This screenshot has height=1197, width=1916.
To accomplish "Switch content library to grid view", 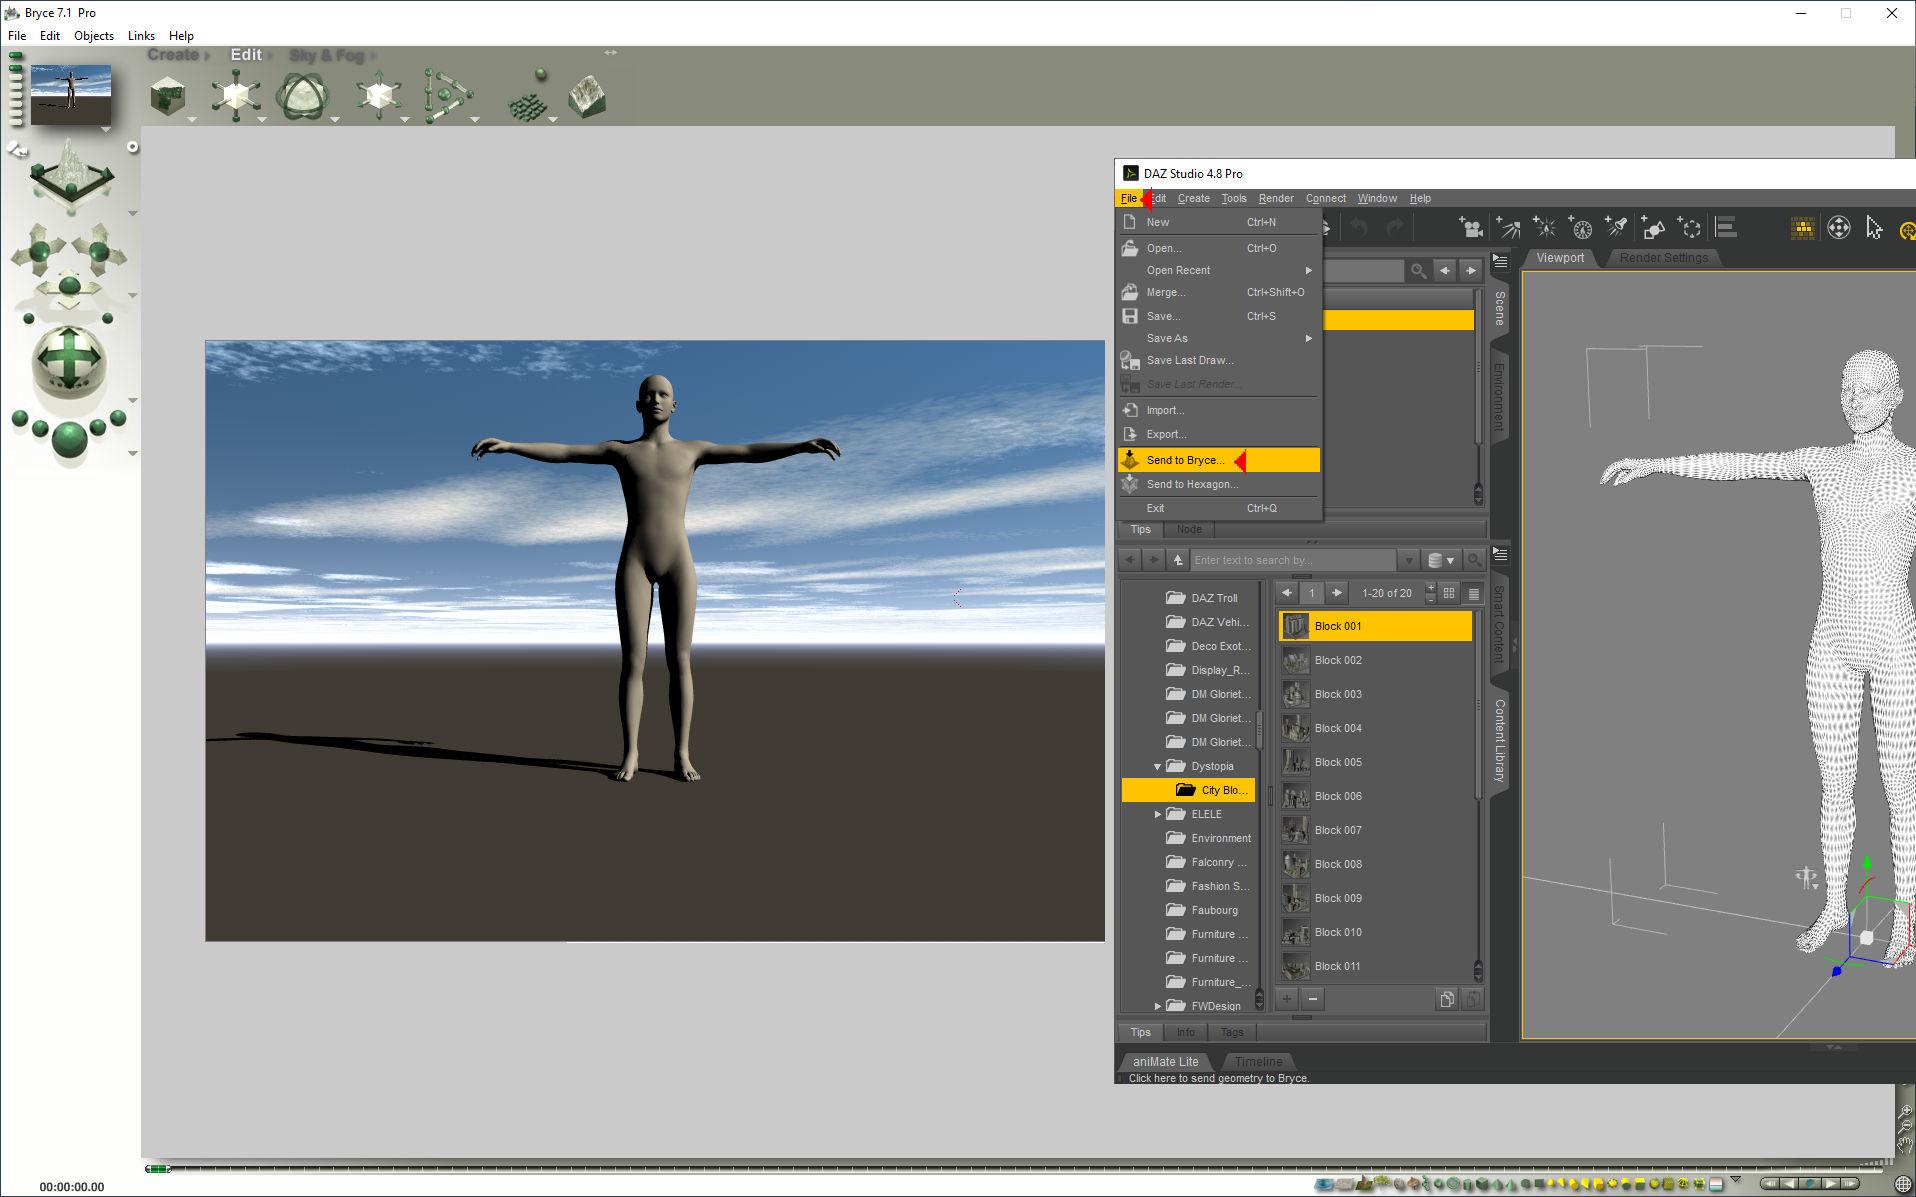I will click(1449, 593).
